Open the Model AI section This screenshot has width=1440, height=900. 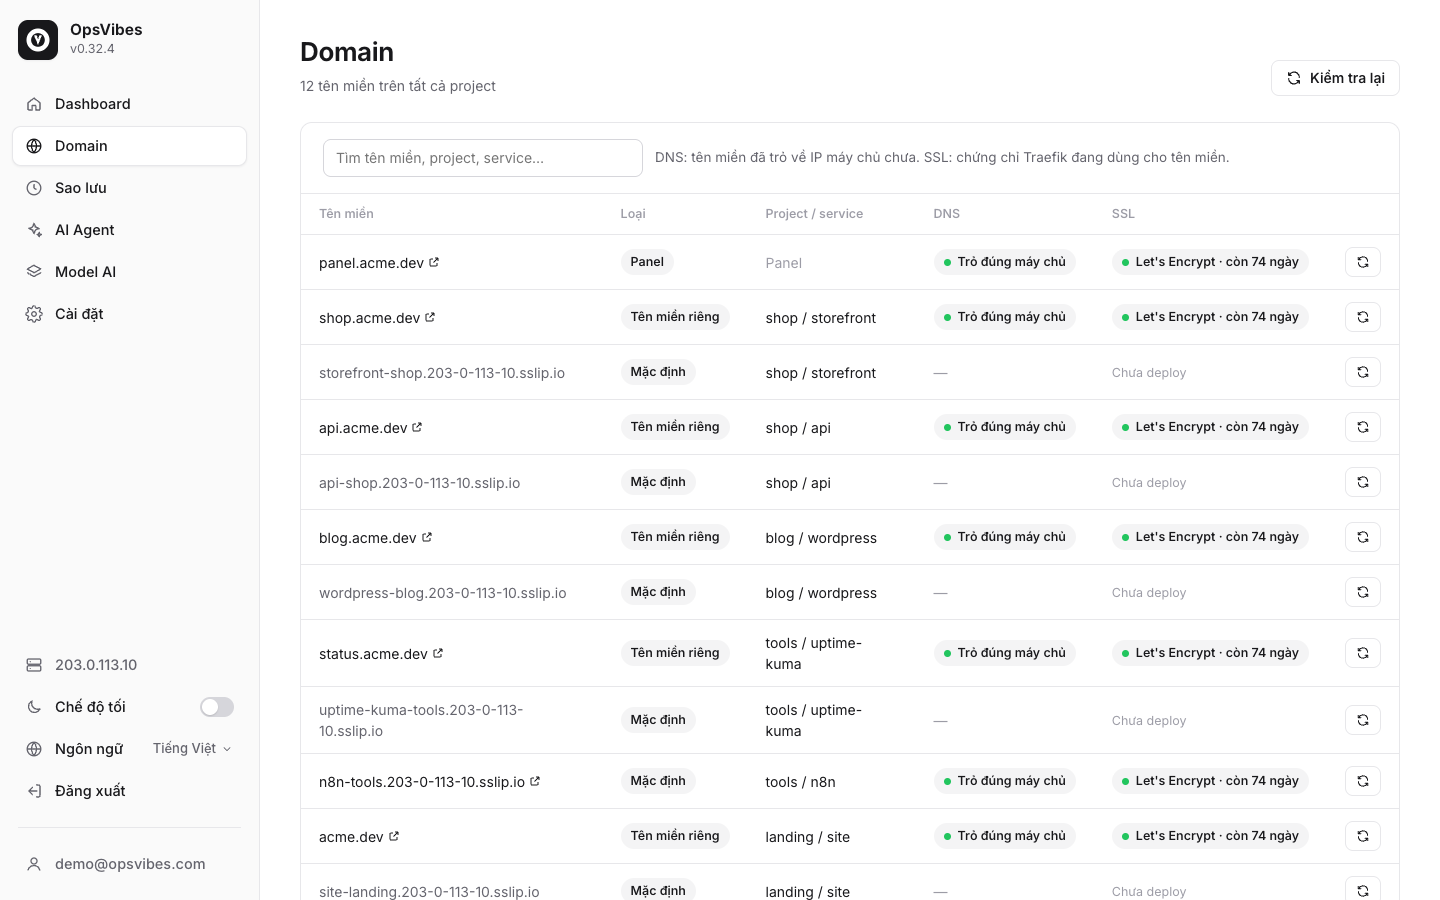pos(129,272)
